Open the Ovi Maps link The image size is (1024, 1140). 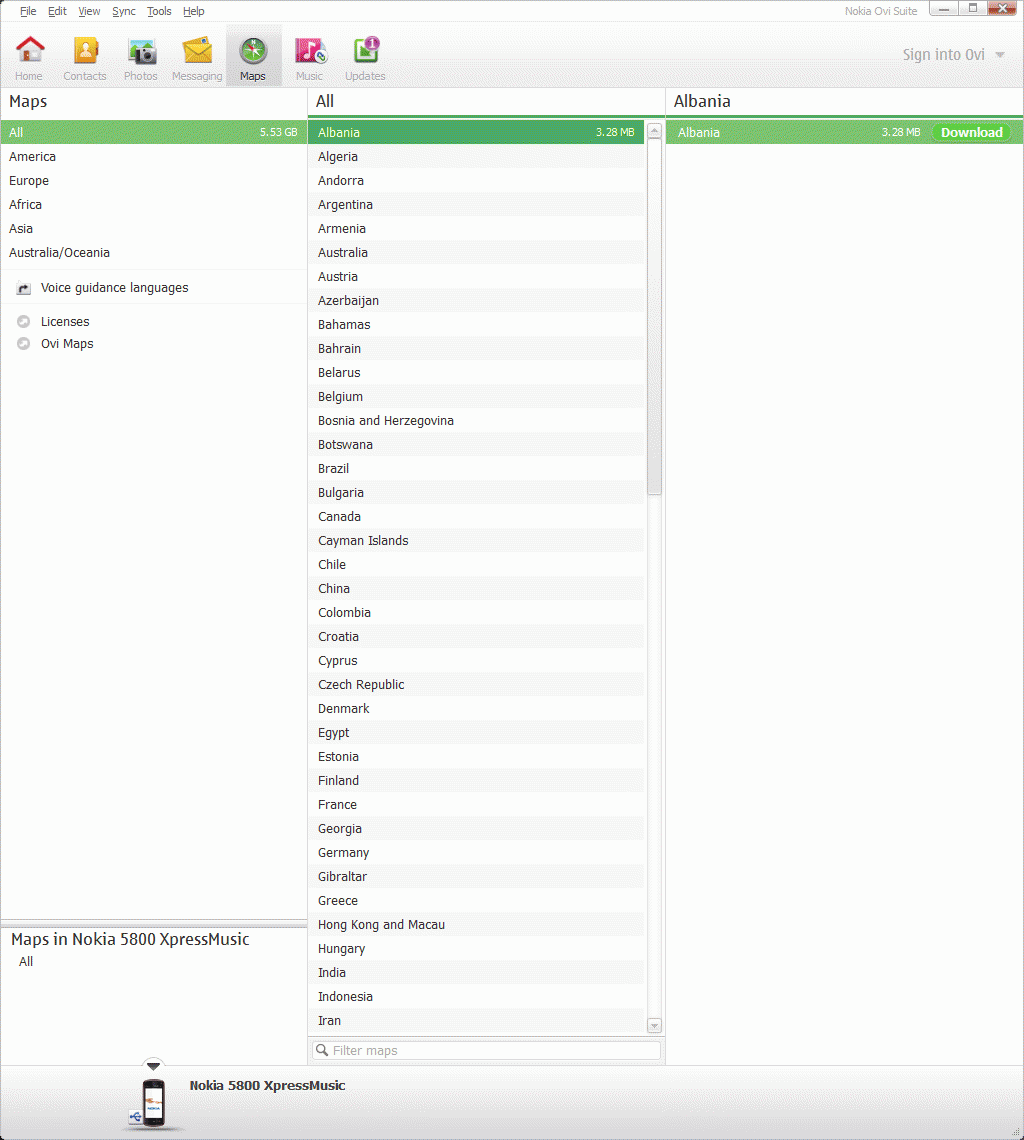coord(66,344)
